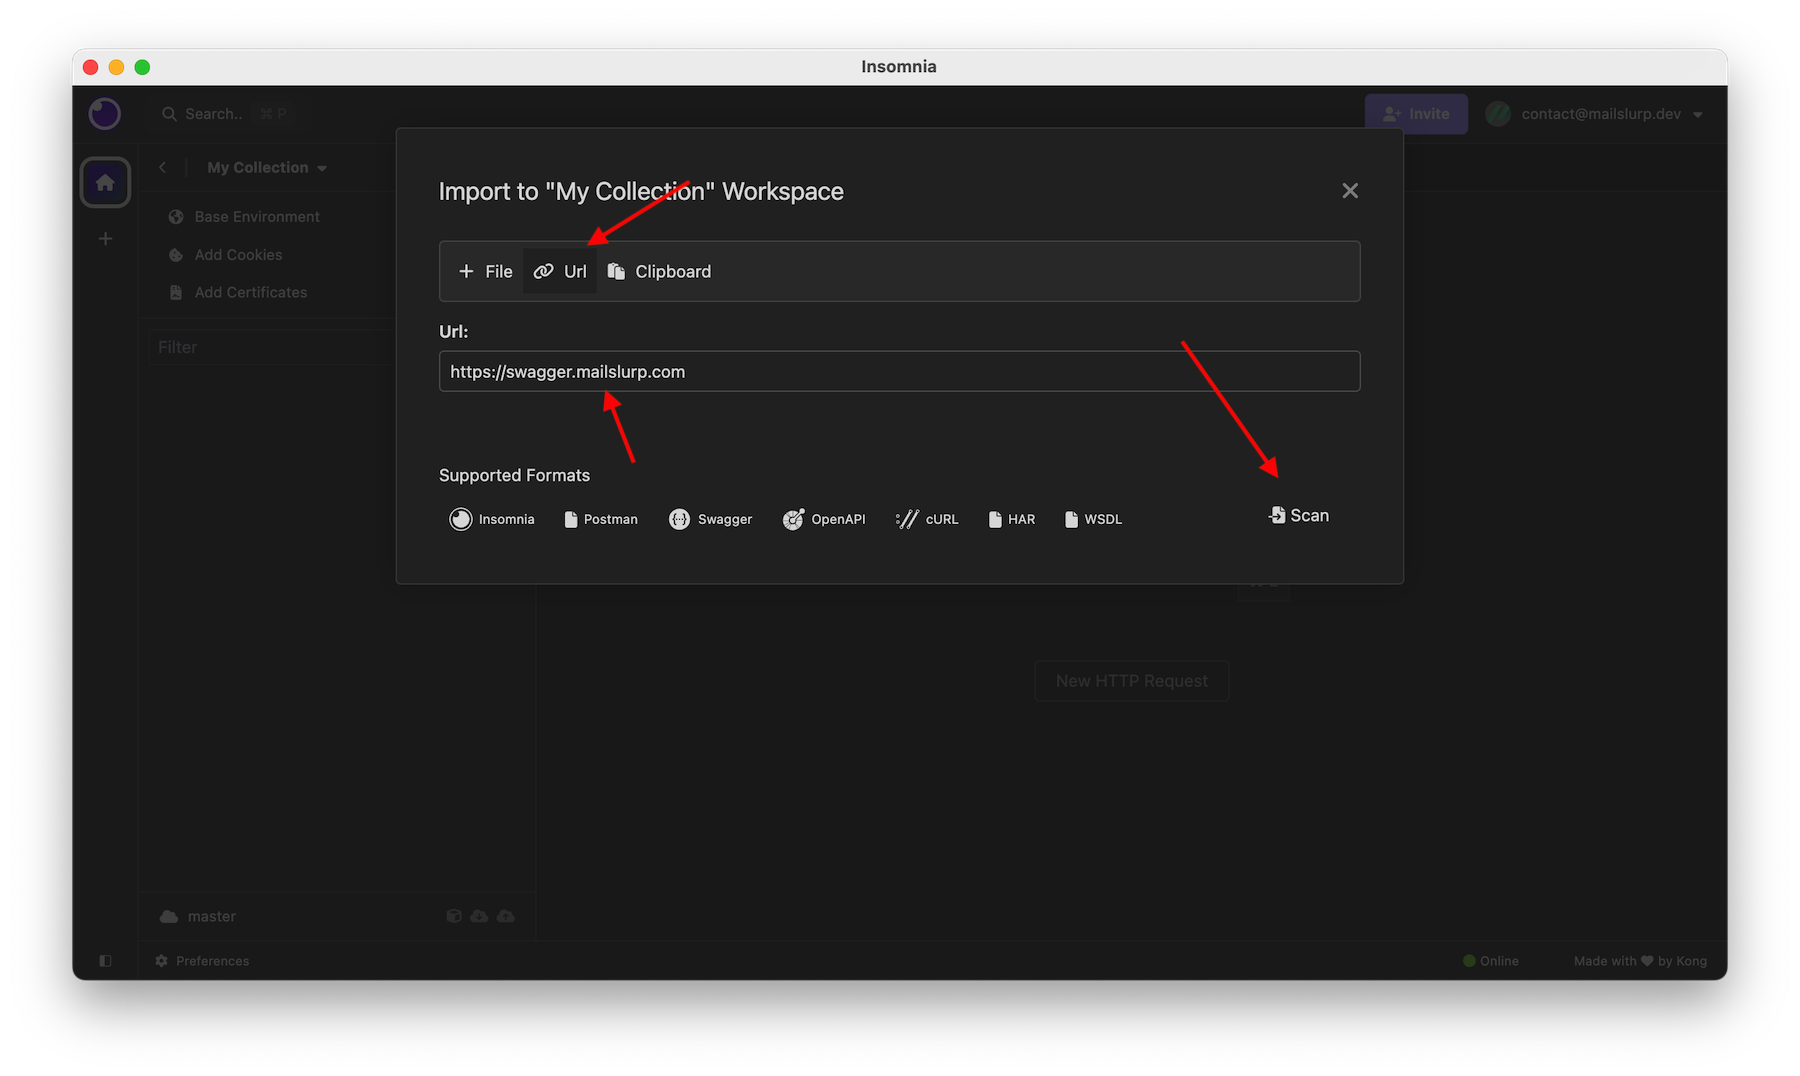The height and width of the screenshot is (1076, 1800).
Task: Click the account avatar icon
Action: coord(1497,114)
